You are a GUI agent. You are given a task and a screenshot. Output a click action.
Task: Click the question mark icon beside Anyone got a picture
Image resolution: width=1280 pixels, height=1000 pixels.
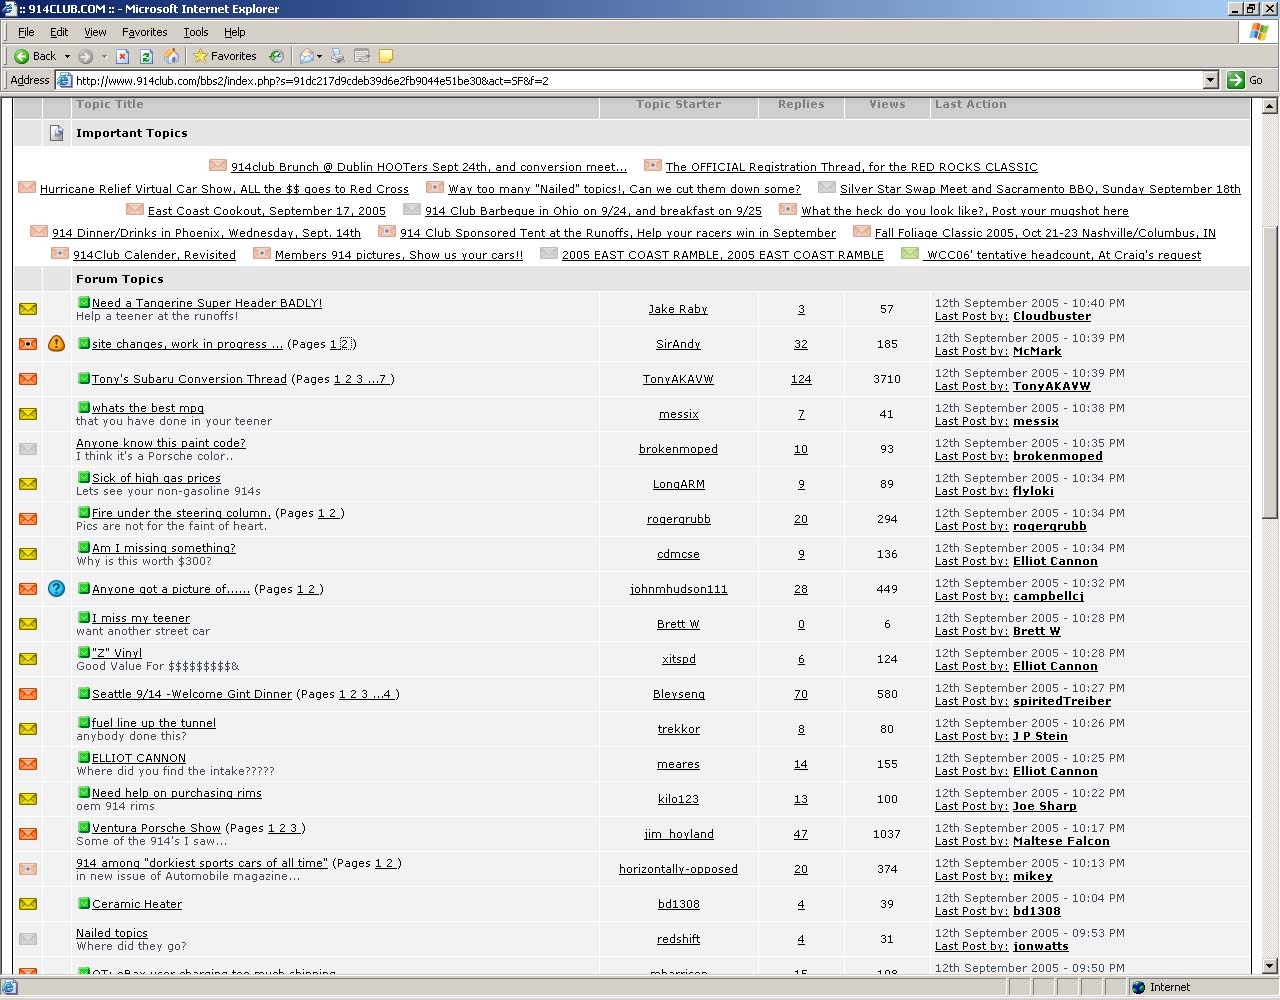tap(57, 589)
